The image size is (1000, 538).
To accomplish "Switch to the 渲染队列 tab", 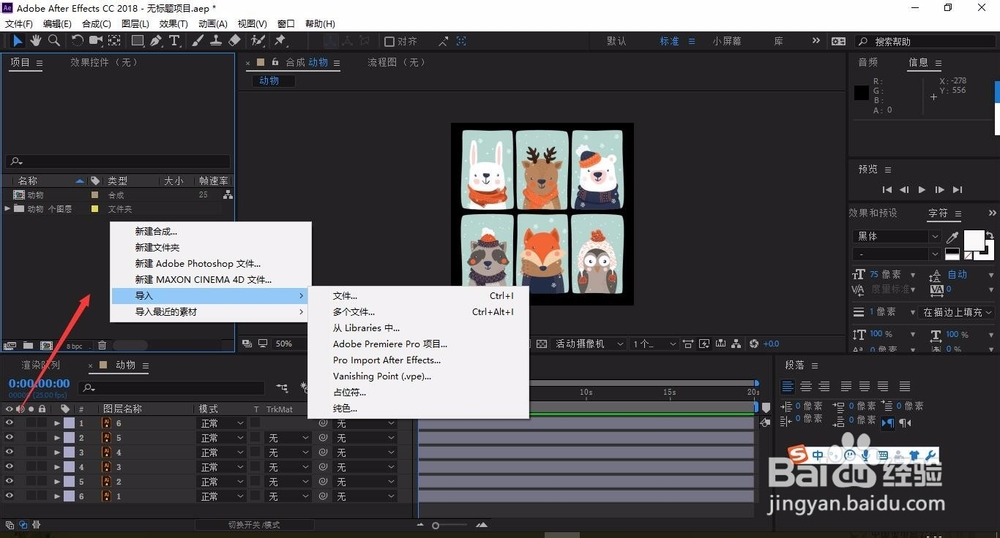I will pos(41,365).
